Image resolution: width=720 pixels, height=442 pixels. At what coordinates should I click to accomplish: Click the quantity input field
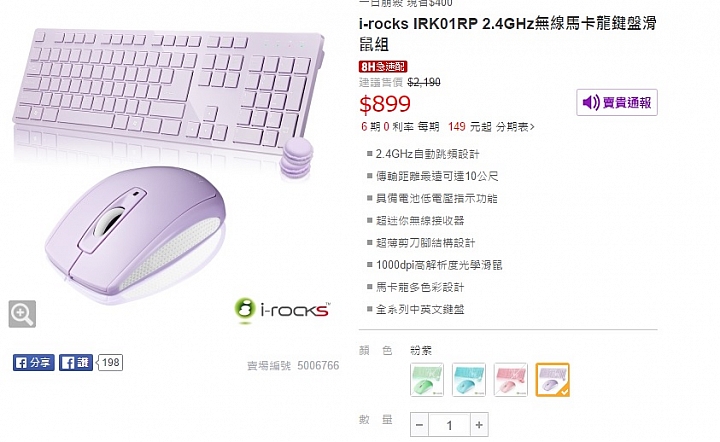point(449,425)
